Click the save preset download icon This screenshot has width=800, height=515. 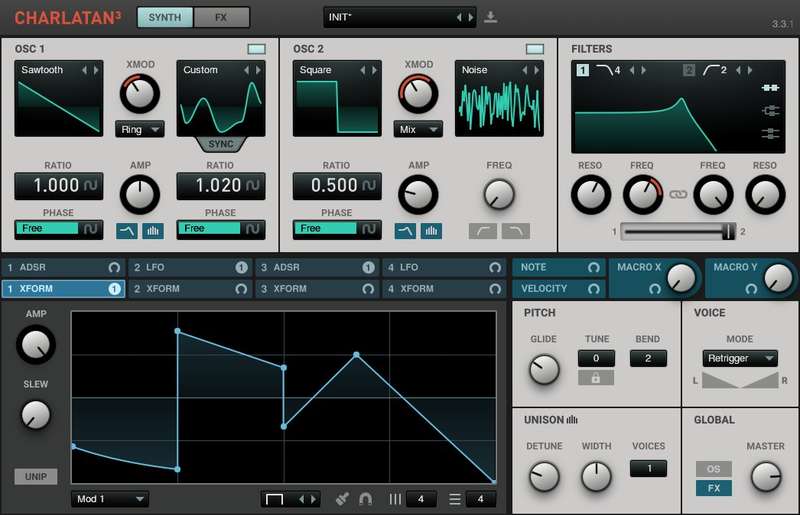click(x=490, y=17)
